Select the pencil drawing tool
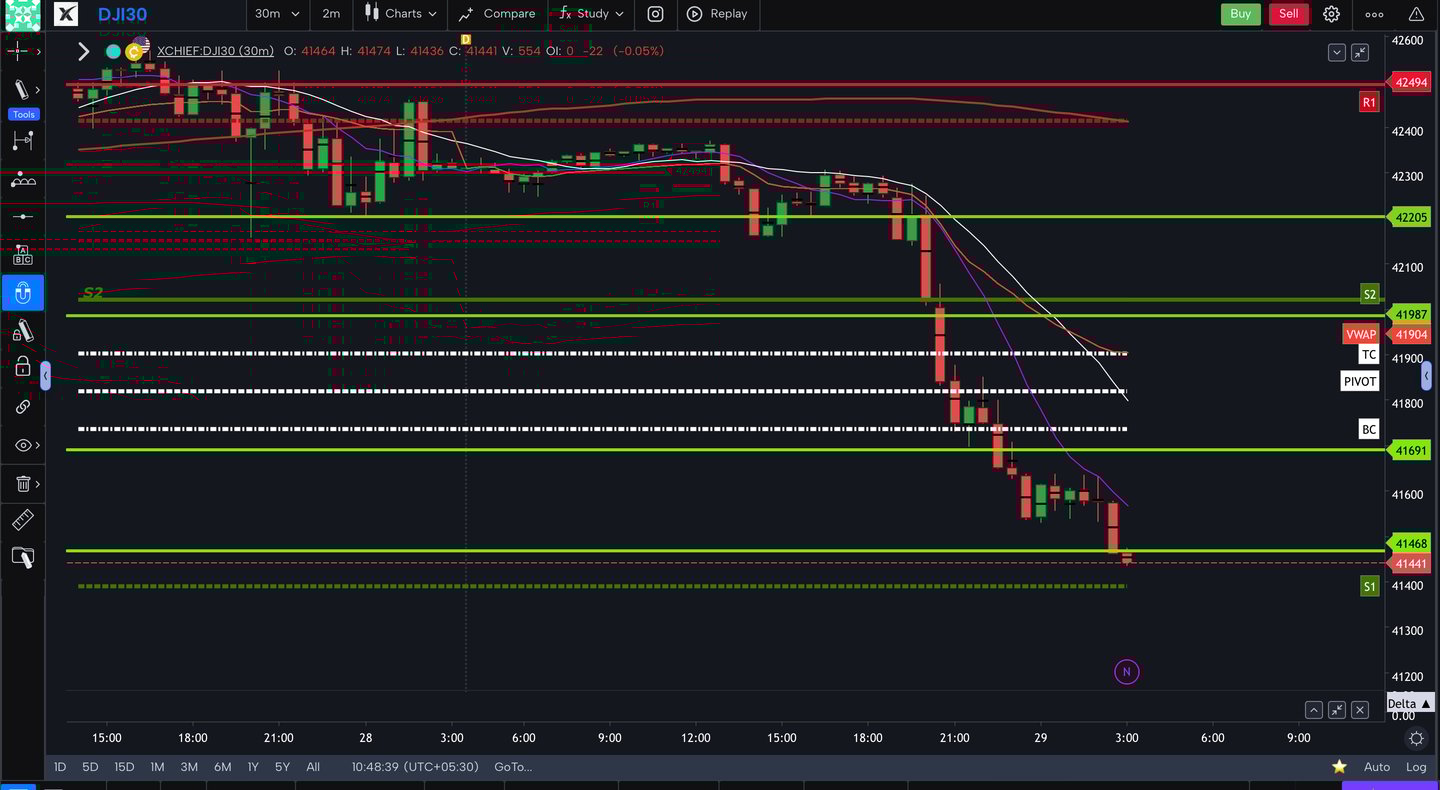The height and width of the screenshot is (790, 1440). [20, 90]
